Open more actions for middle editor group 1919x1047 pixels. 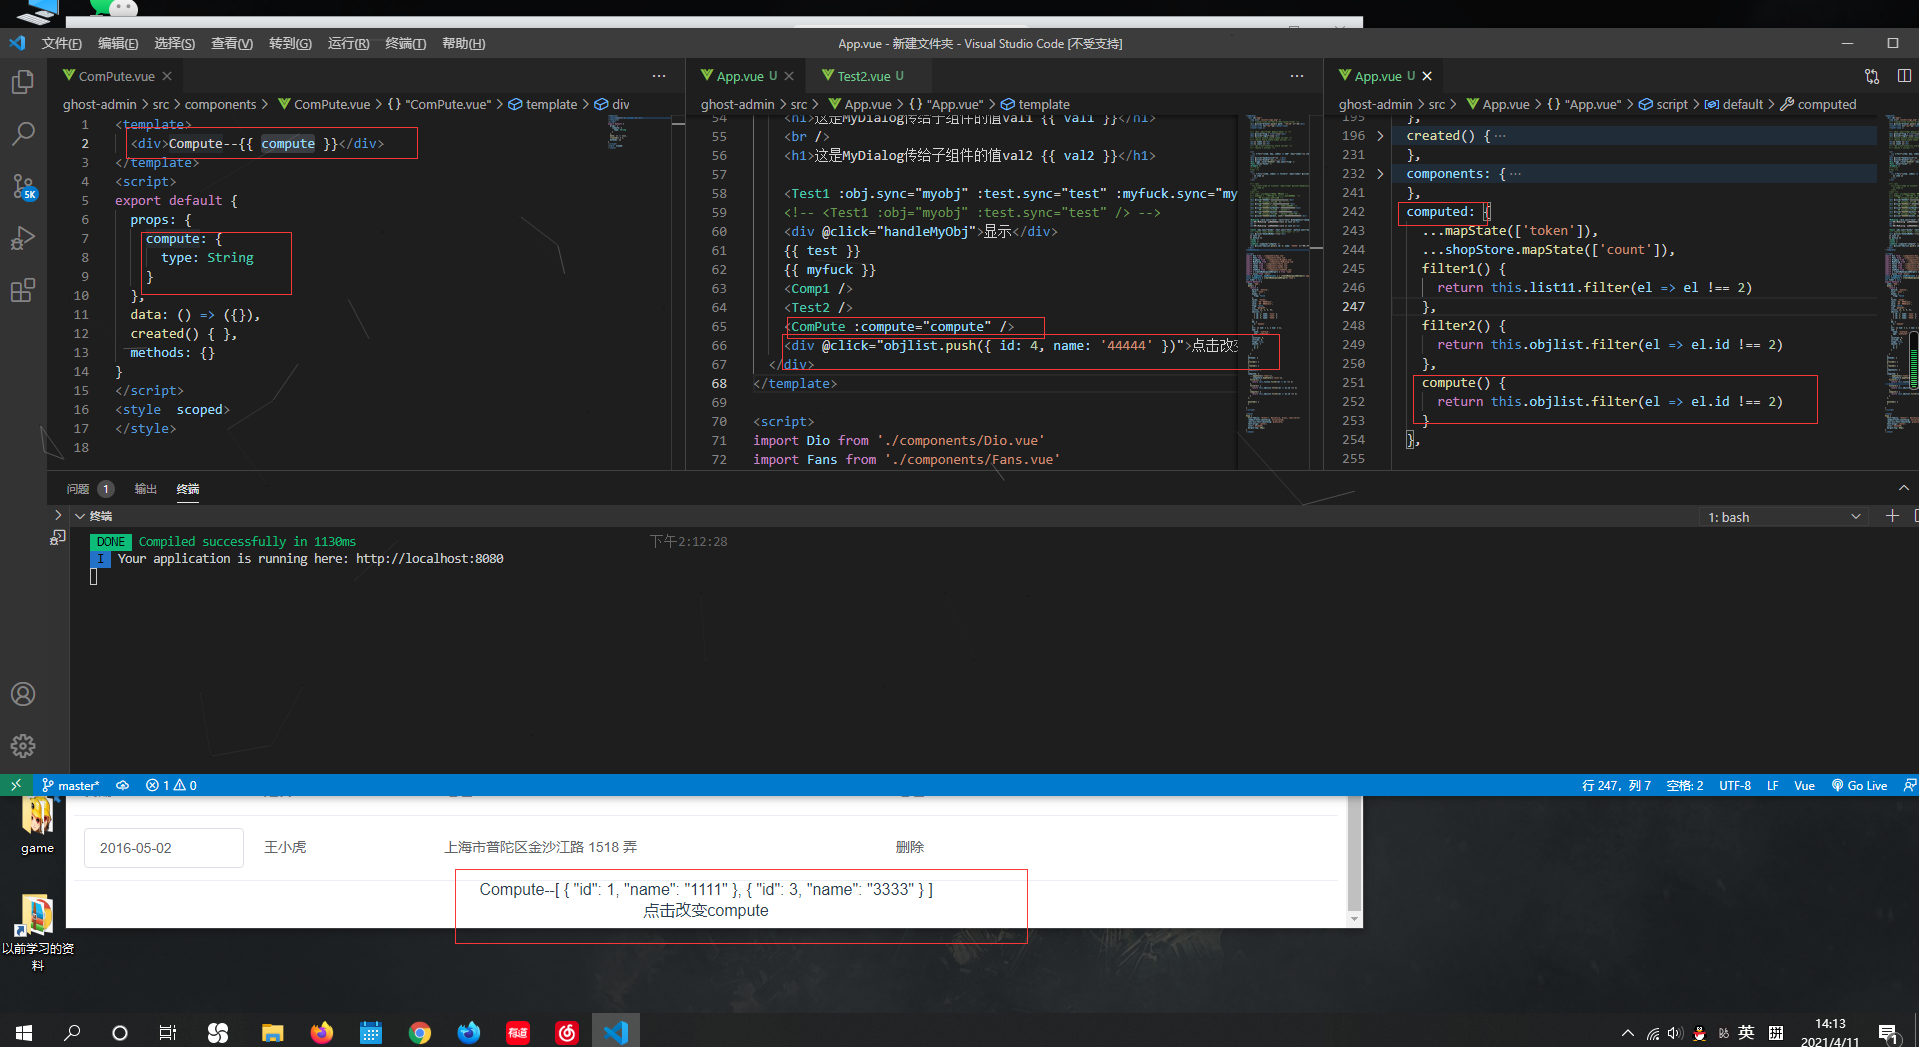click(1297, 76)
